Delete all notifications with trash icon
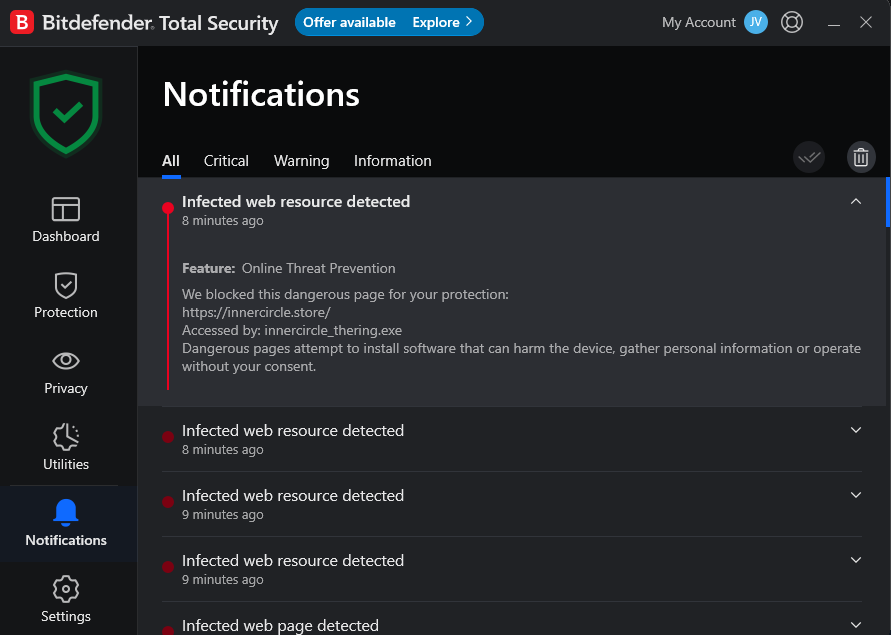 point(861,157)
